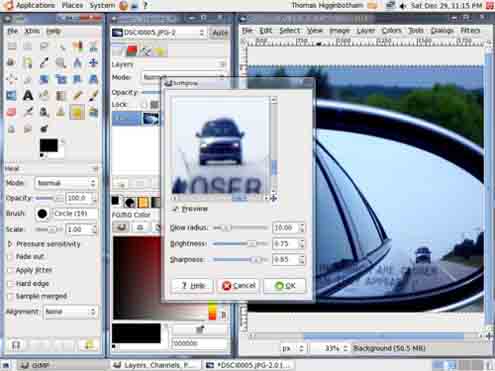This screenshot has height=371, width=495.
Task: Select the Paths tool
Action: click(28, 62)
